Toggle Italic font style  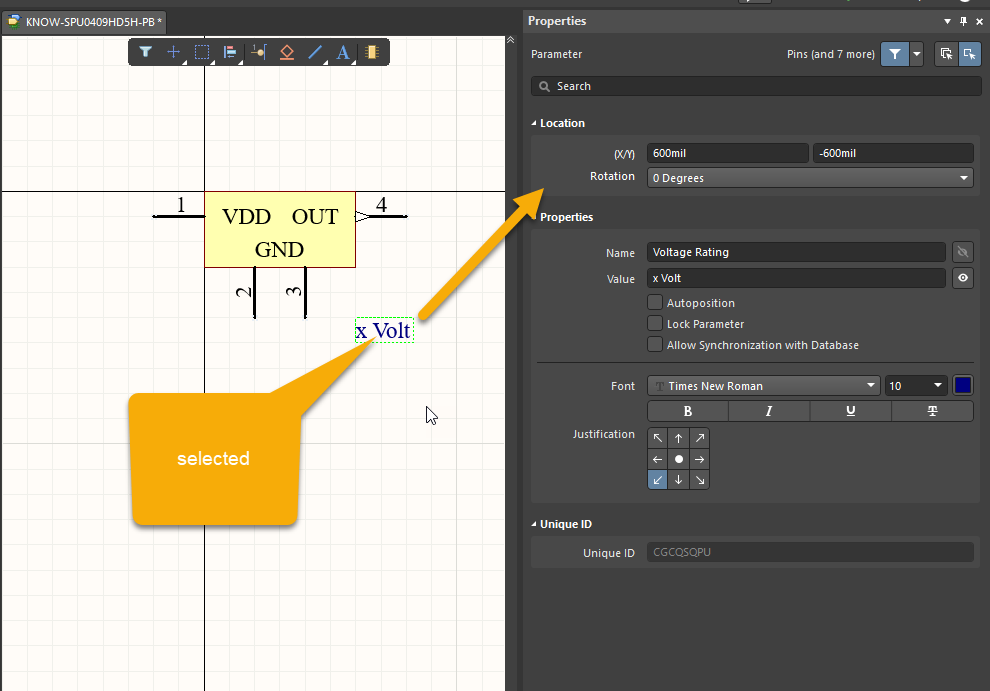[769, 411]
